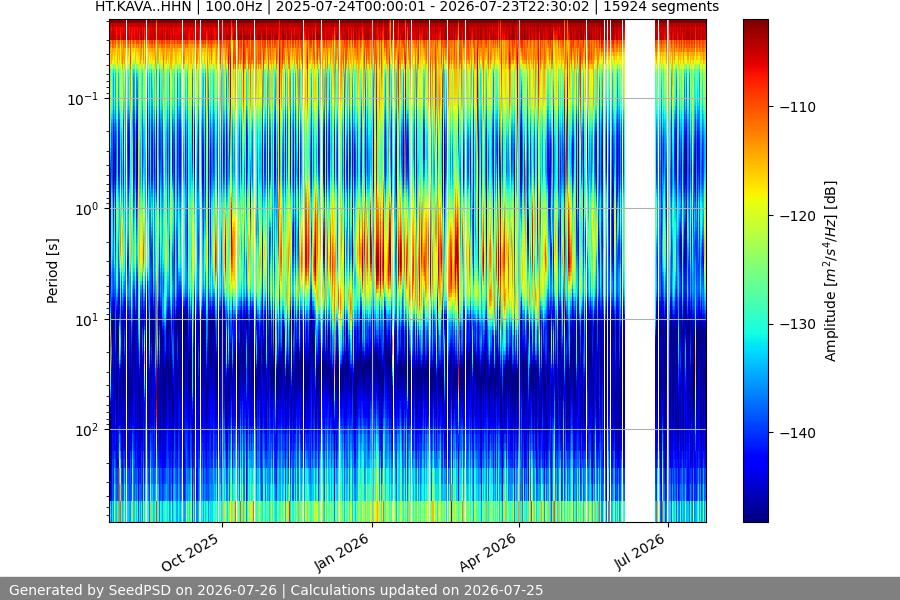The image size is (900, 600).
Task: Click the amplitude colorbar gradient
Action: coord(755,271)
